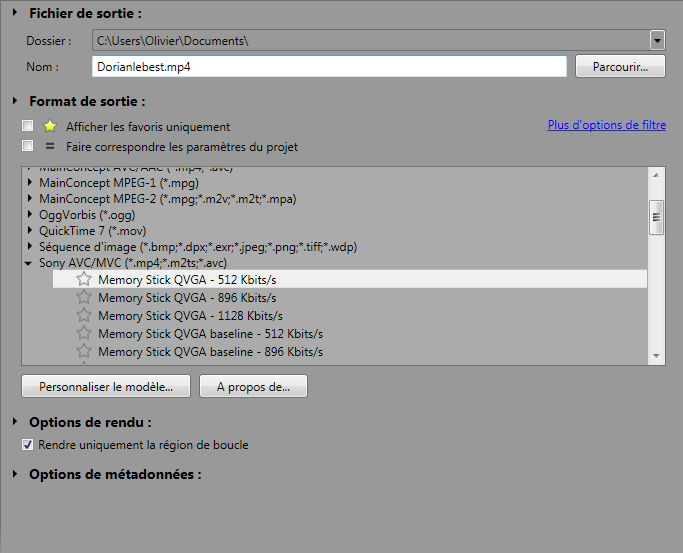683x553 pixels.
Task: Star the QVGA baseline 896 Kbits/s preset
Action: pyautogui.click(x=84, y=352)
